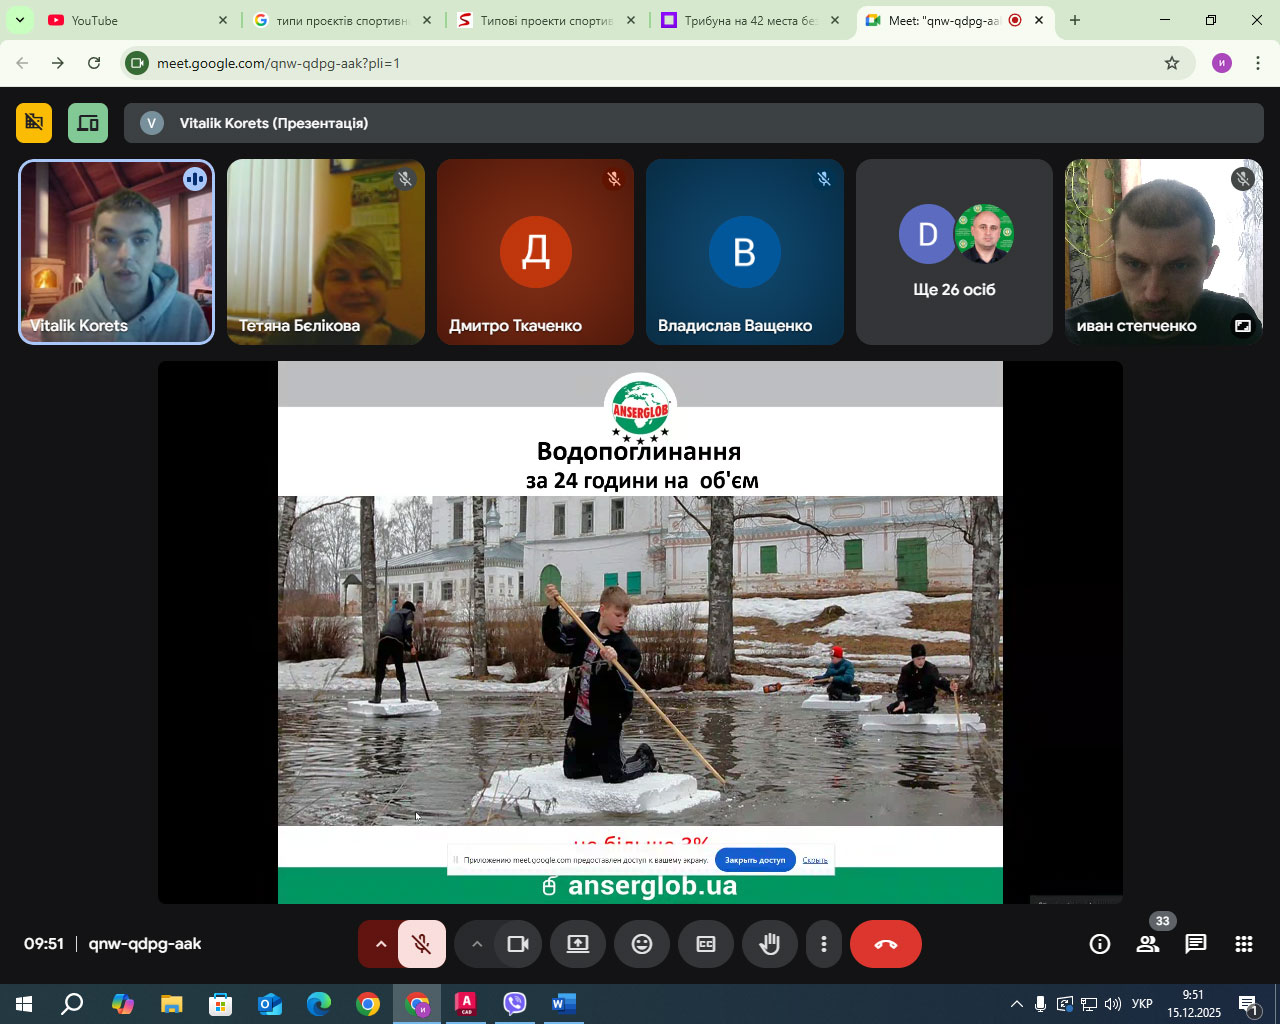Screen dimensions: 1280x1024
Task: Open meeting details info icon
Action: [x=1100, y=944]
